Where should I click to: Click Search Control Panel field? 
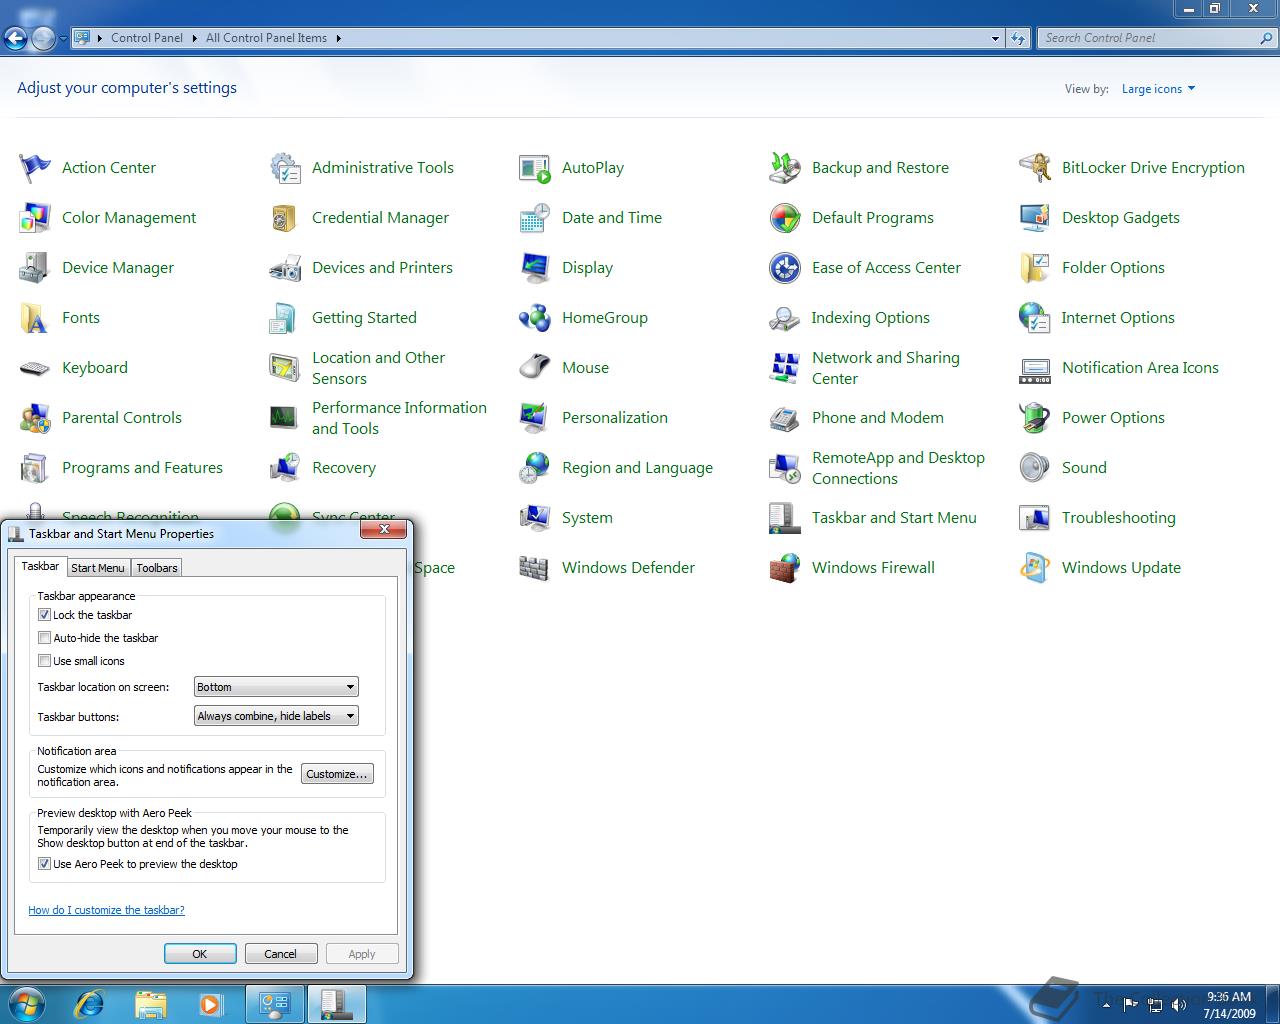coord(1157,38)
